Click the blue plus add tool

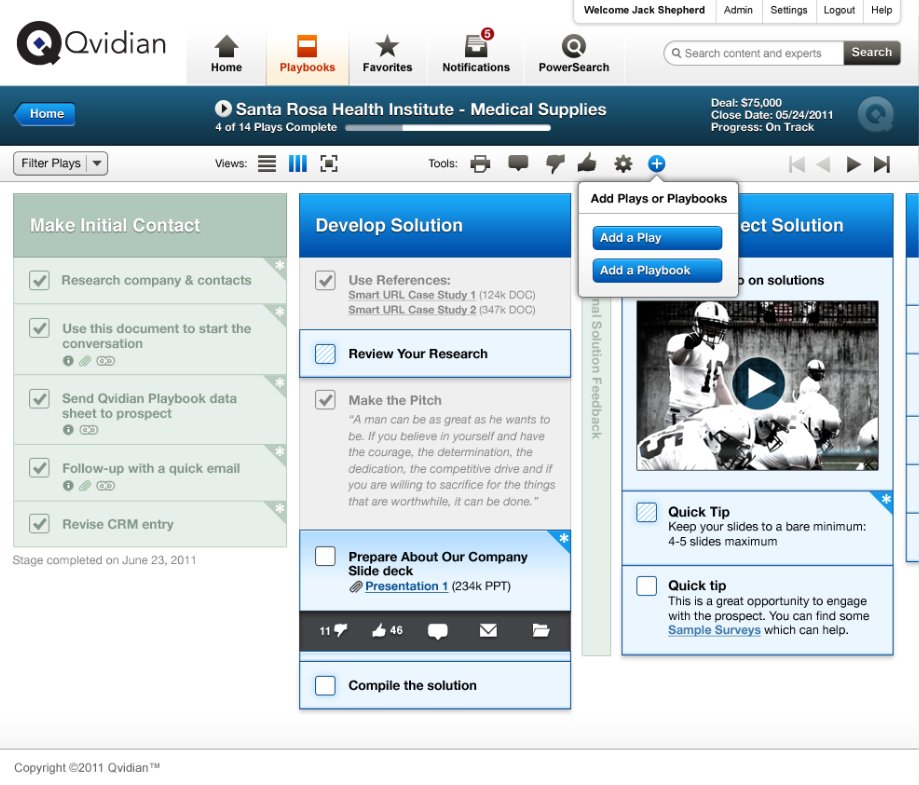coord(656,164)
